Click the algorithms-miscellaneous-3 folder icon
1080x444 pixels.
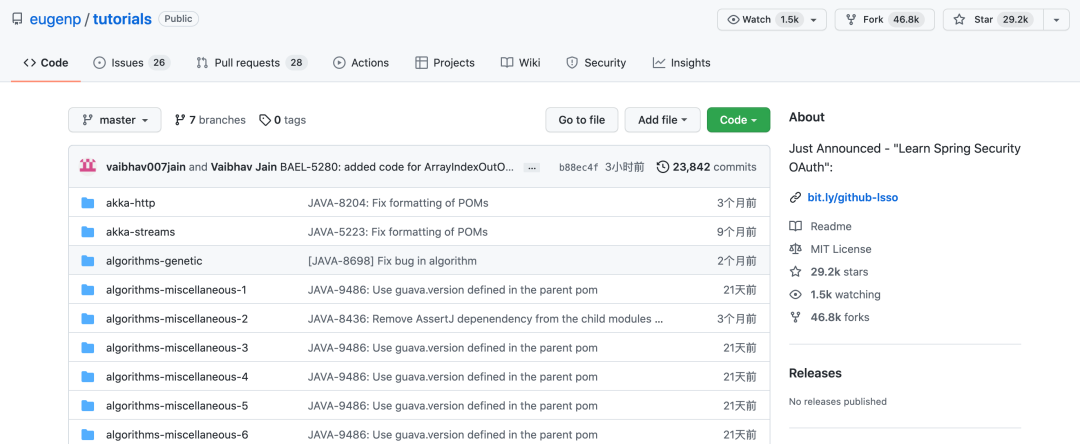(87, 348)
